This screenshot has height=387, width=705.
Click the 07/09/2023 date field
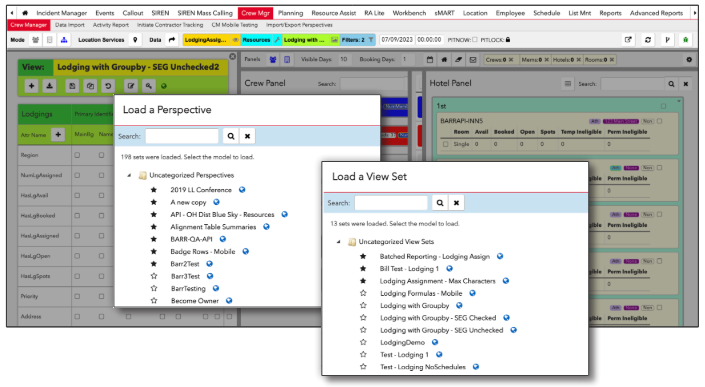click(397, 40)
